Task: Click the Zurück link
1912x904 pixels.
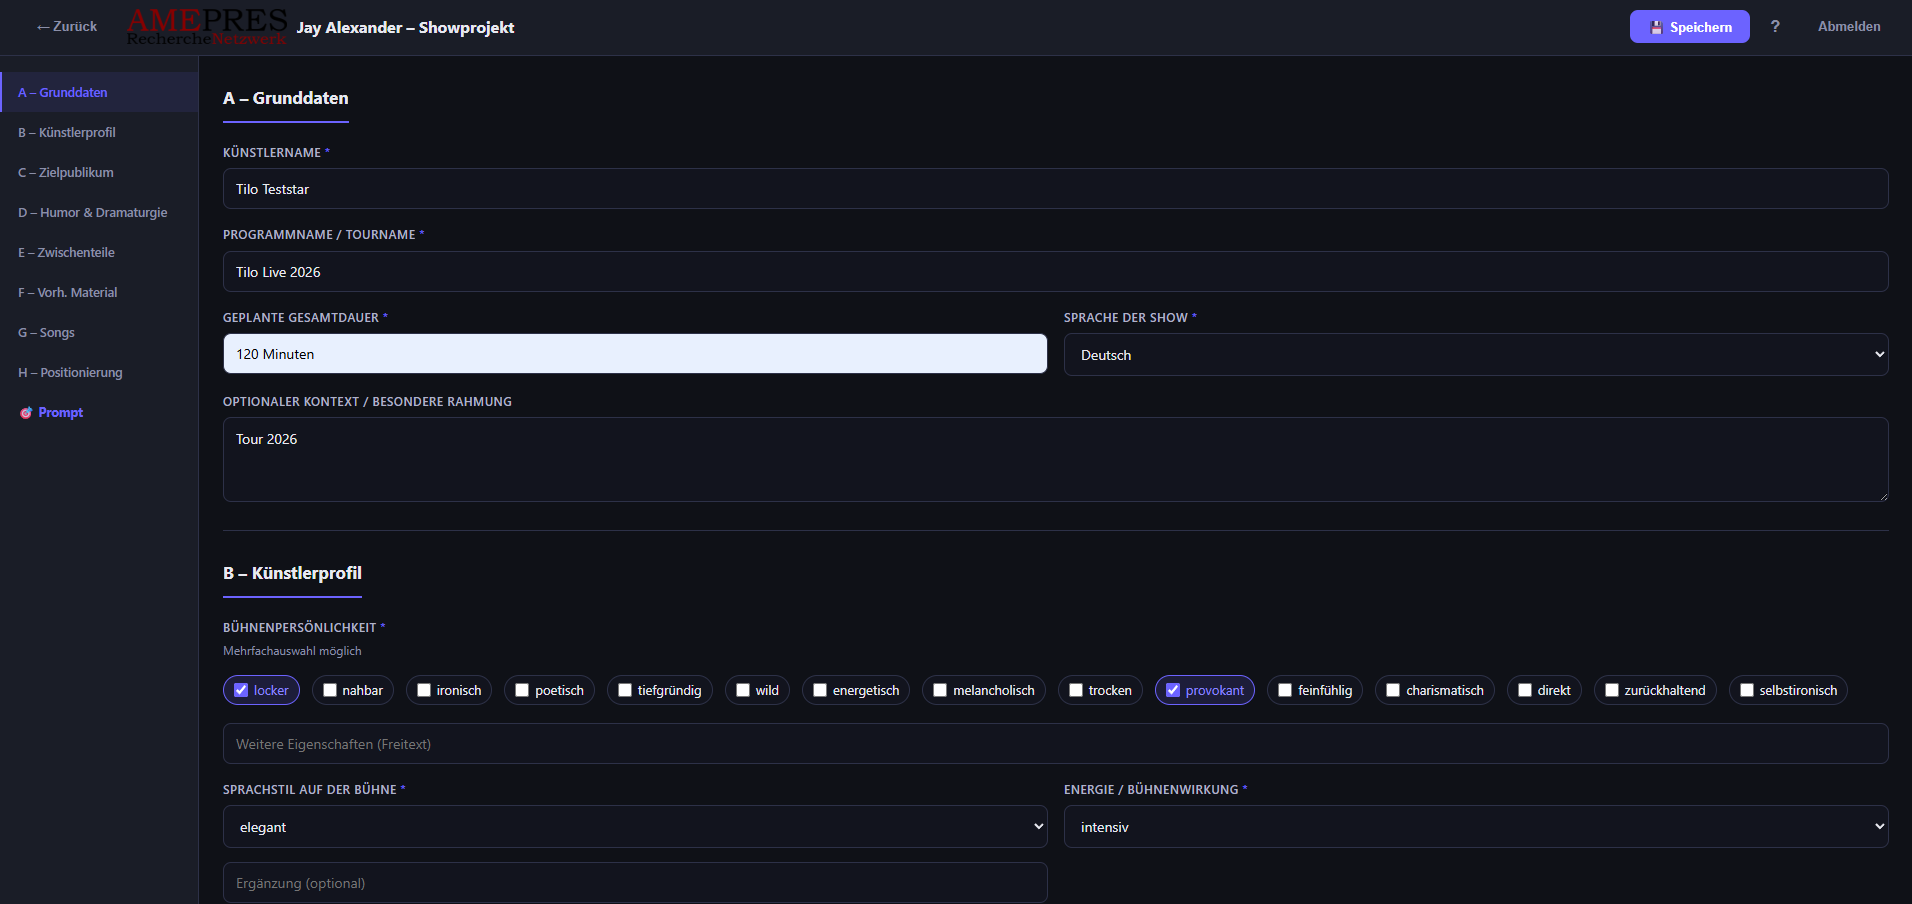Action: tap(66, 26)
